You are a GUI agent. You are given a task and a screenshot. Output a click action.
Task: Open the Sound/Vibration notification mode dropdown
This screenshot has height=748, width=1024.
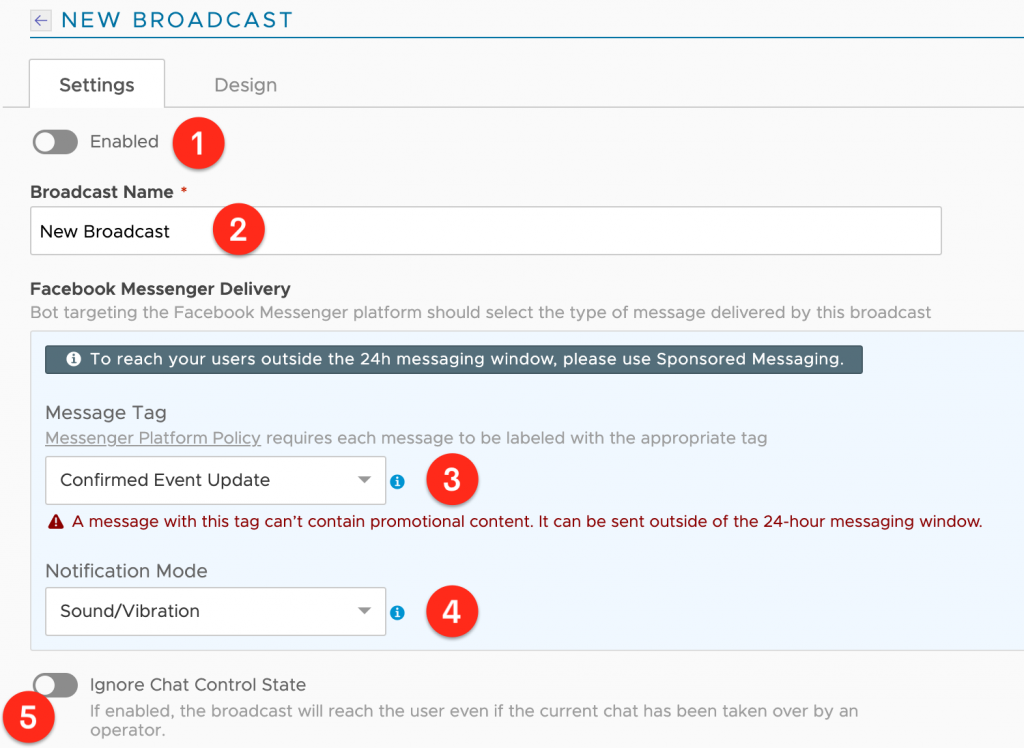216,611
